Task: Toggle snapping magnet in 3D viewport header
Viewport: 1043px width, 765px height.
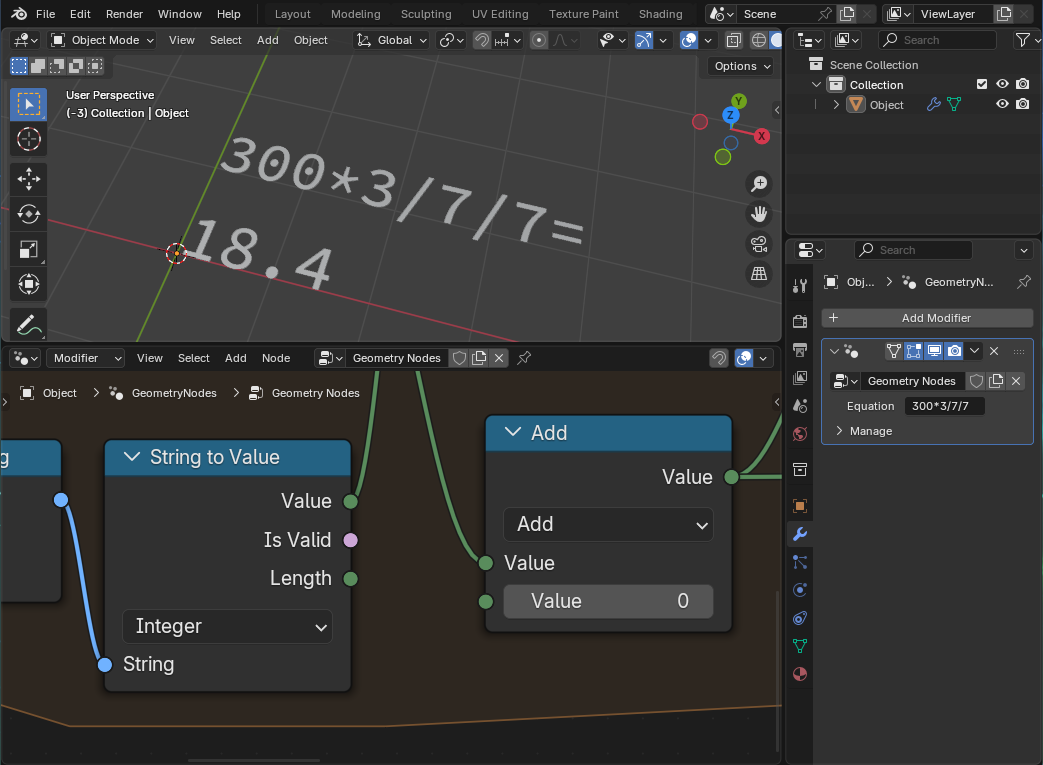Action: click(x=482, y=41)
